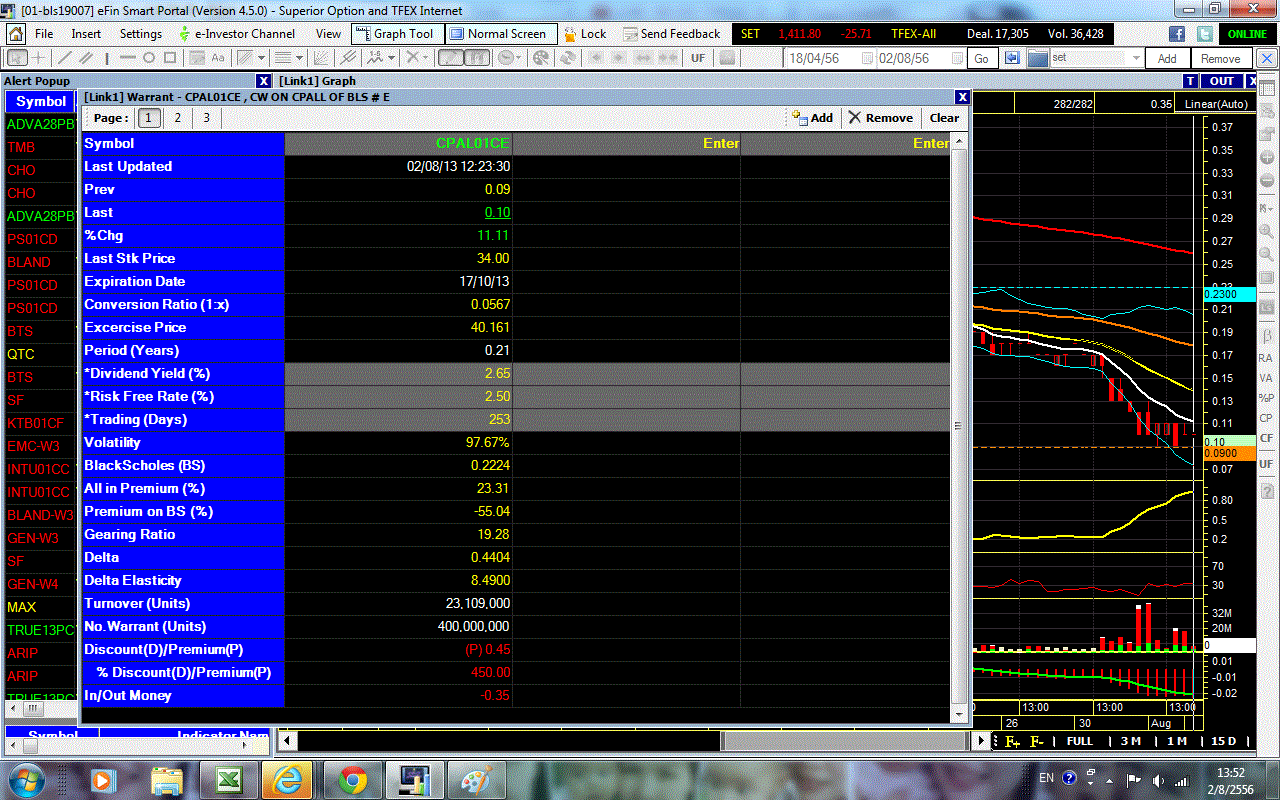This screenshot has height=800, width=1280.
Task: Click the beta symbol in graph sidebar
Action: [1266, 335]
